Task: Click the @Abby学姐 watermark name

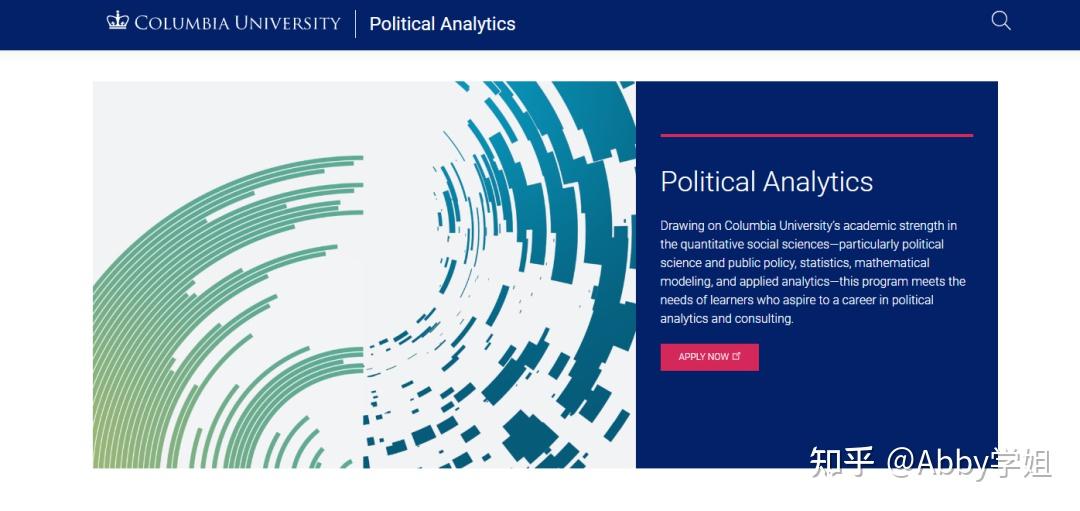Action: coord(968,462)
